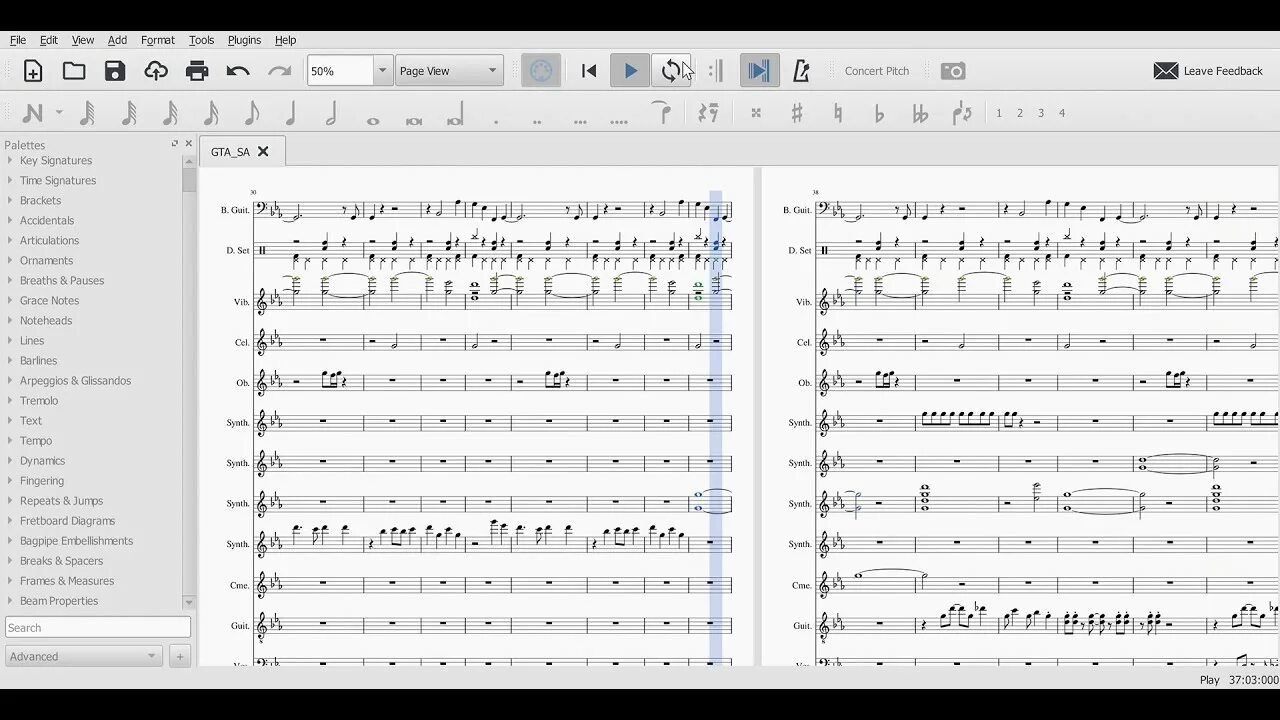The height and width of the screenshot is (720, 1280).
Task: Switch to the GTA_SA tab
Action: (231, 151)
